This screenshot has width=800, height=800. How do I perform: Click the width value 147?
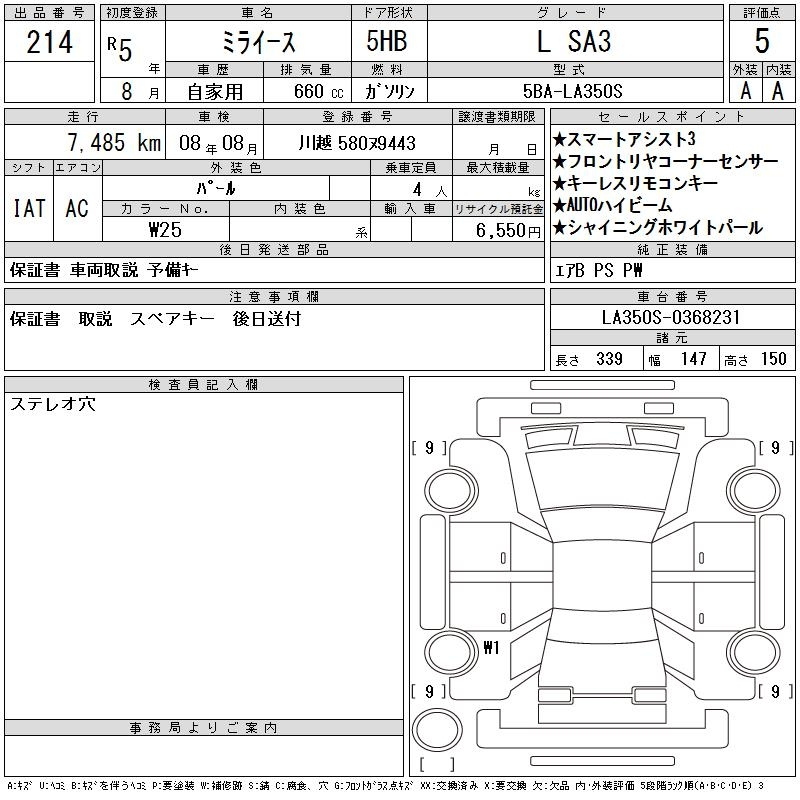tap(693, 359)
